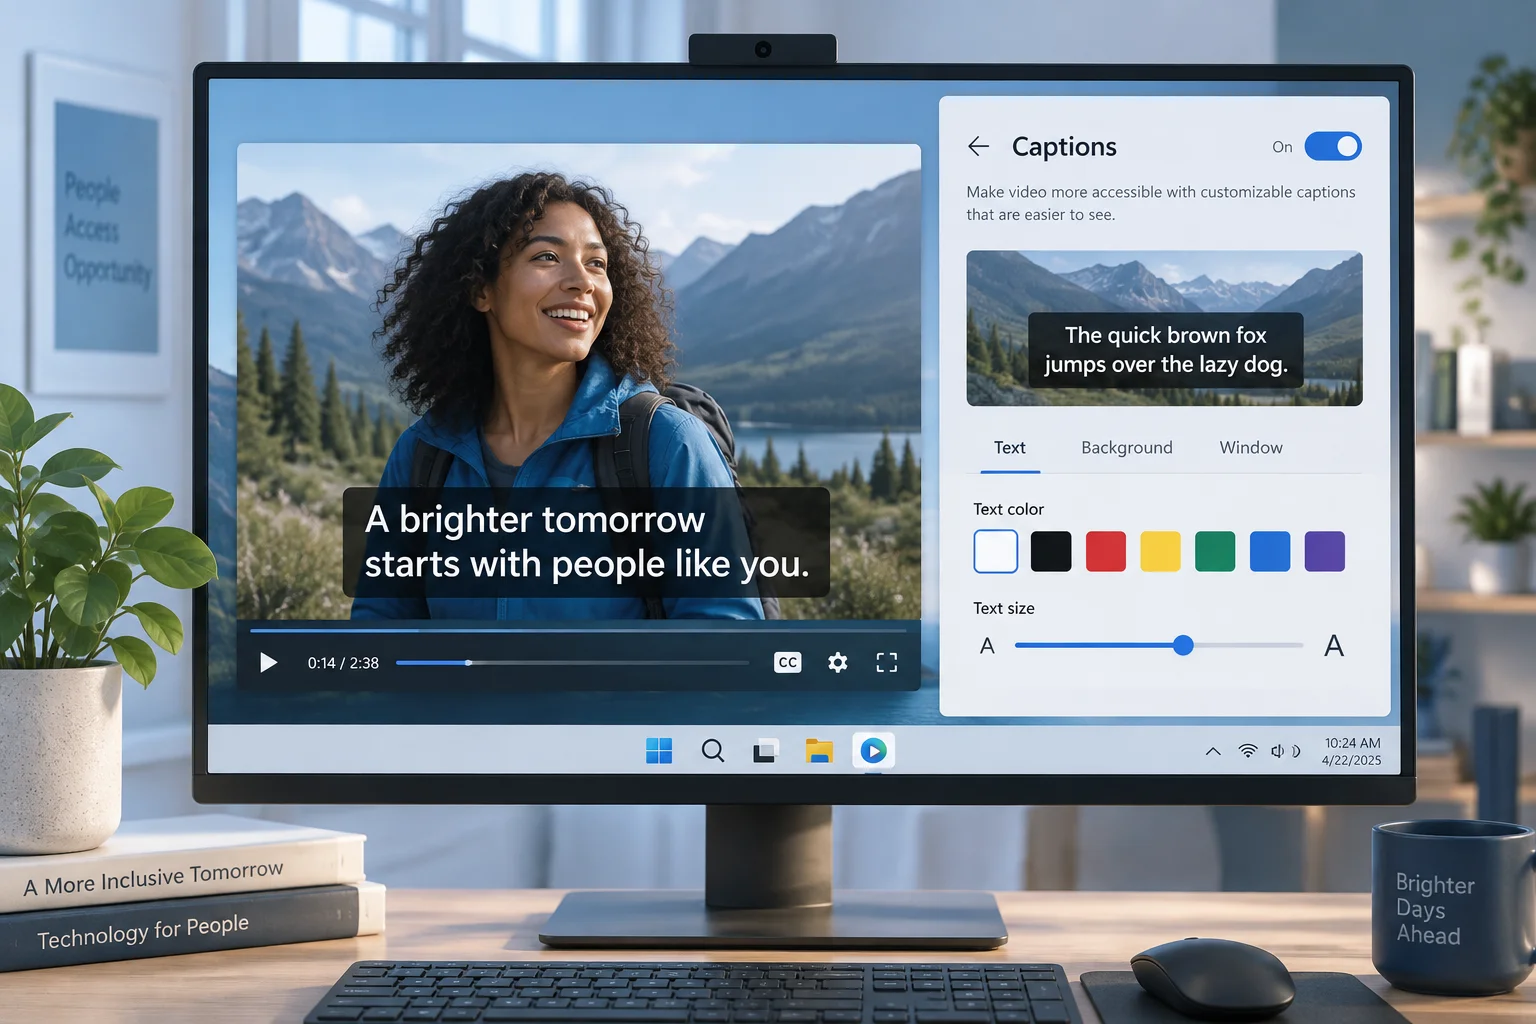Click the small A text size icon
Viewport: 1536px width, 1024px height.
(988, 646)
